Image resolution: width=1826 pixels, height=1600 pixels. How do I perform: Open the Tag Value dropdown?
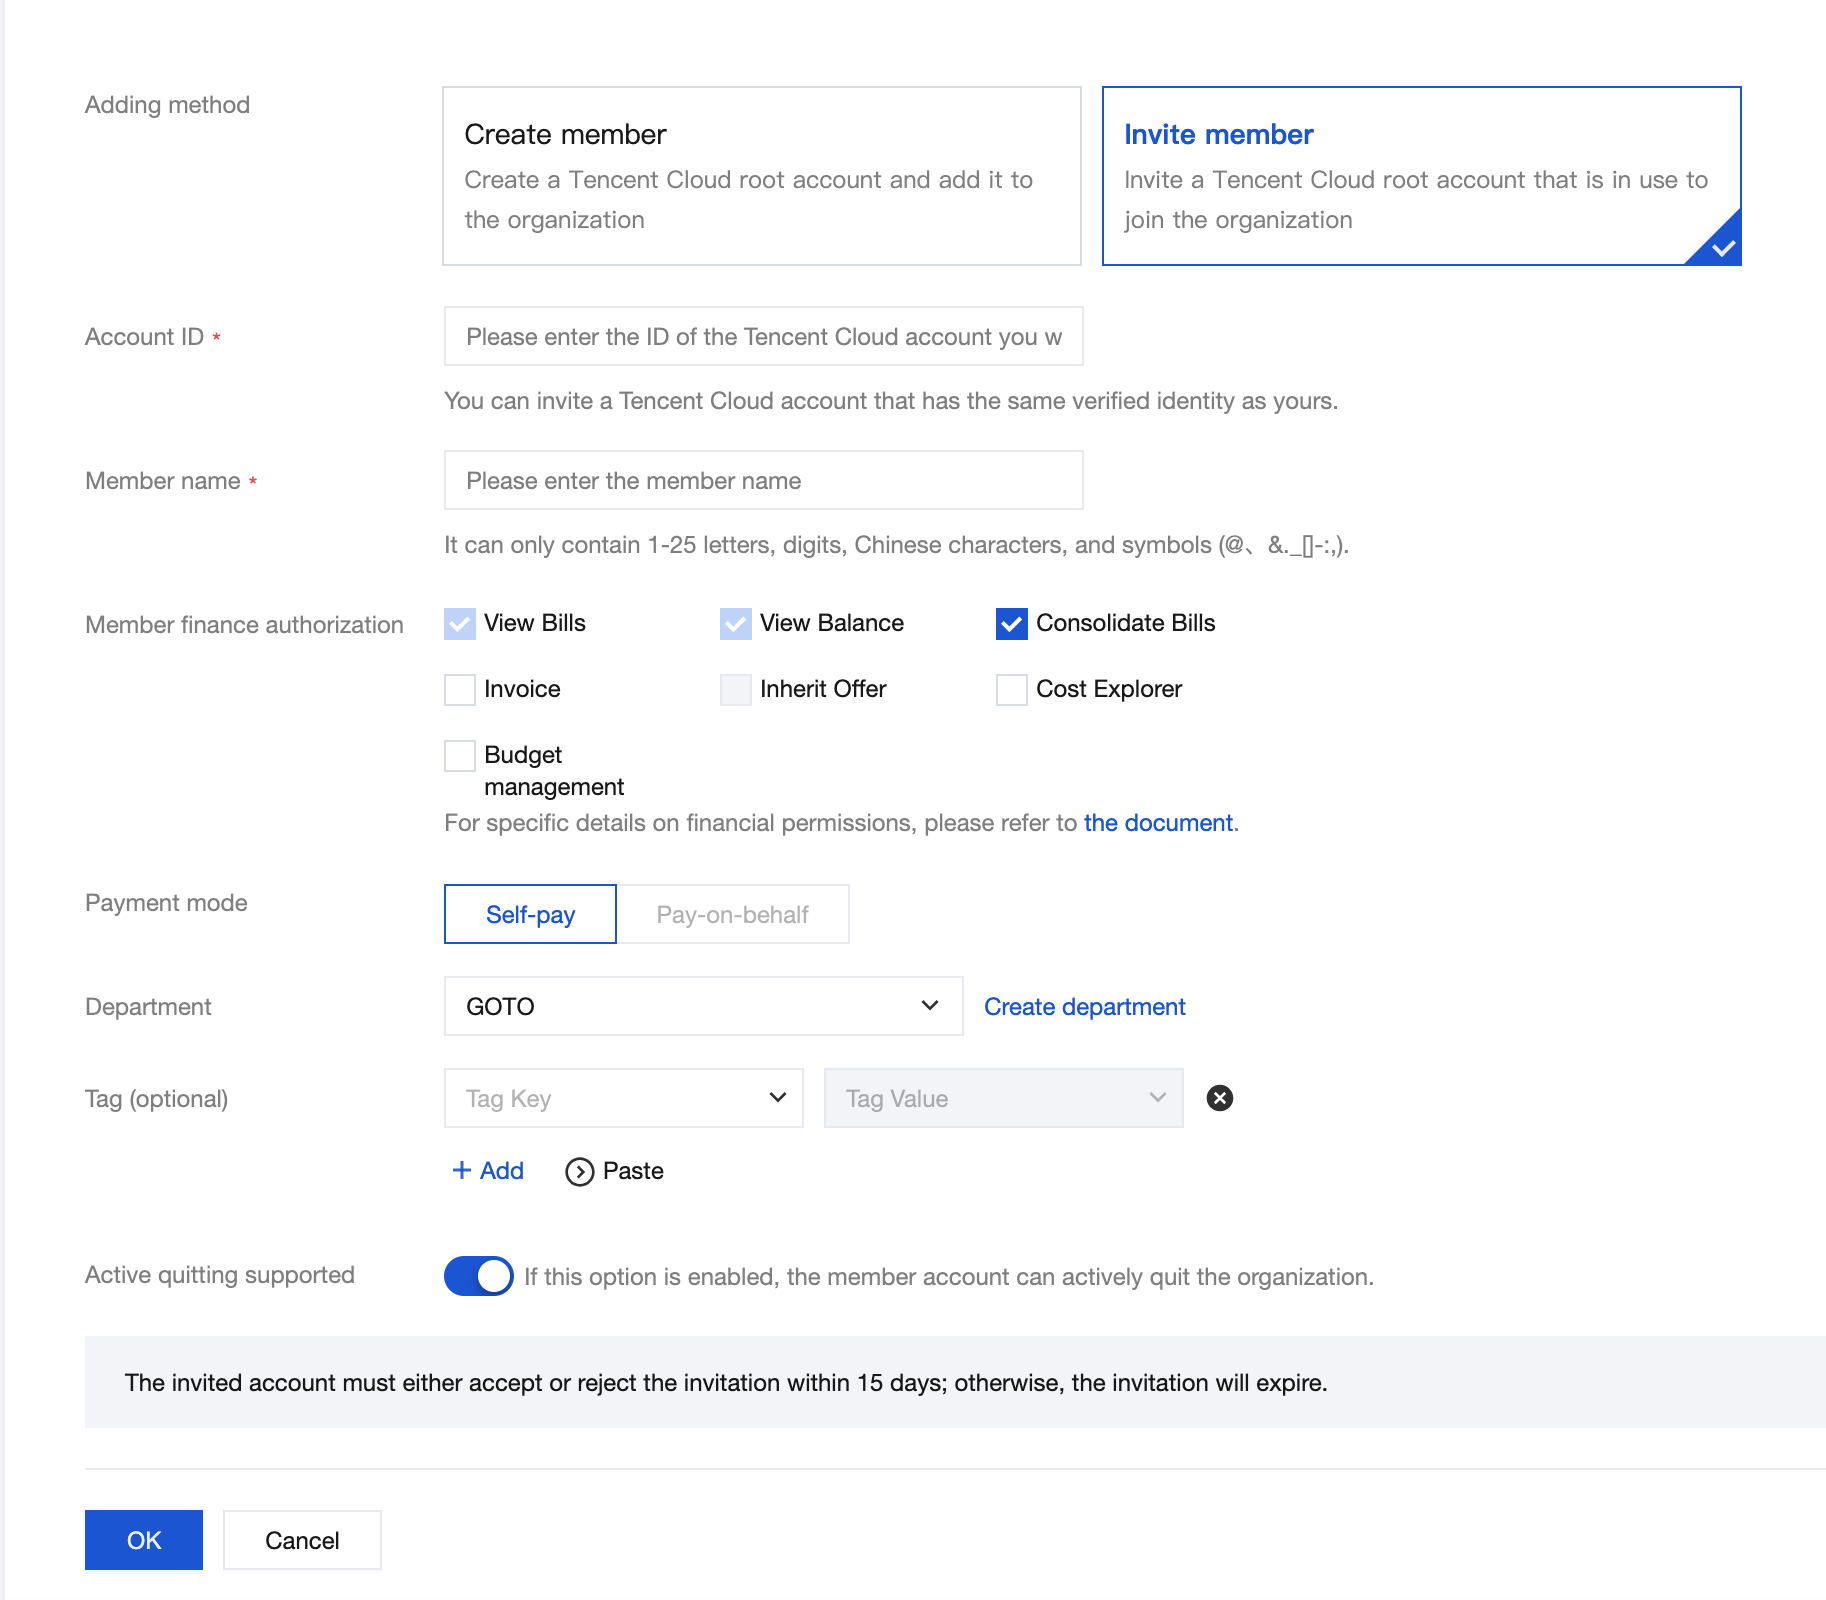1003,1098
